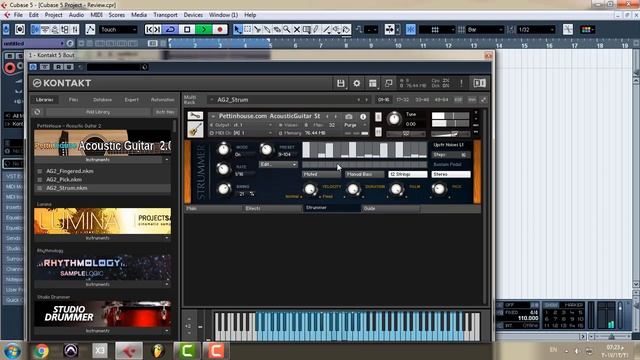Toggle the Stereo option
640x360 pixels.
451,174
